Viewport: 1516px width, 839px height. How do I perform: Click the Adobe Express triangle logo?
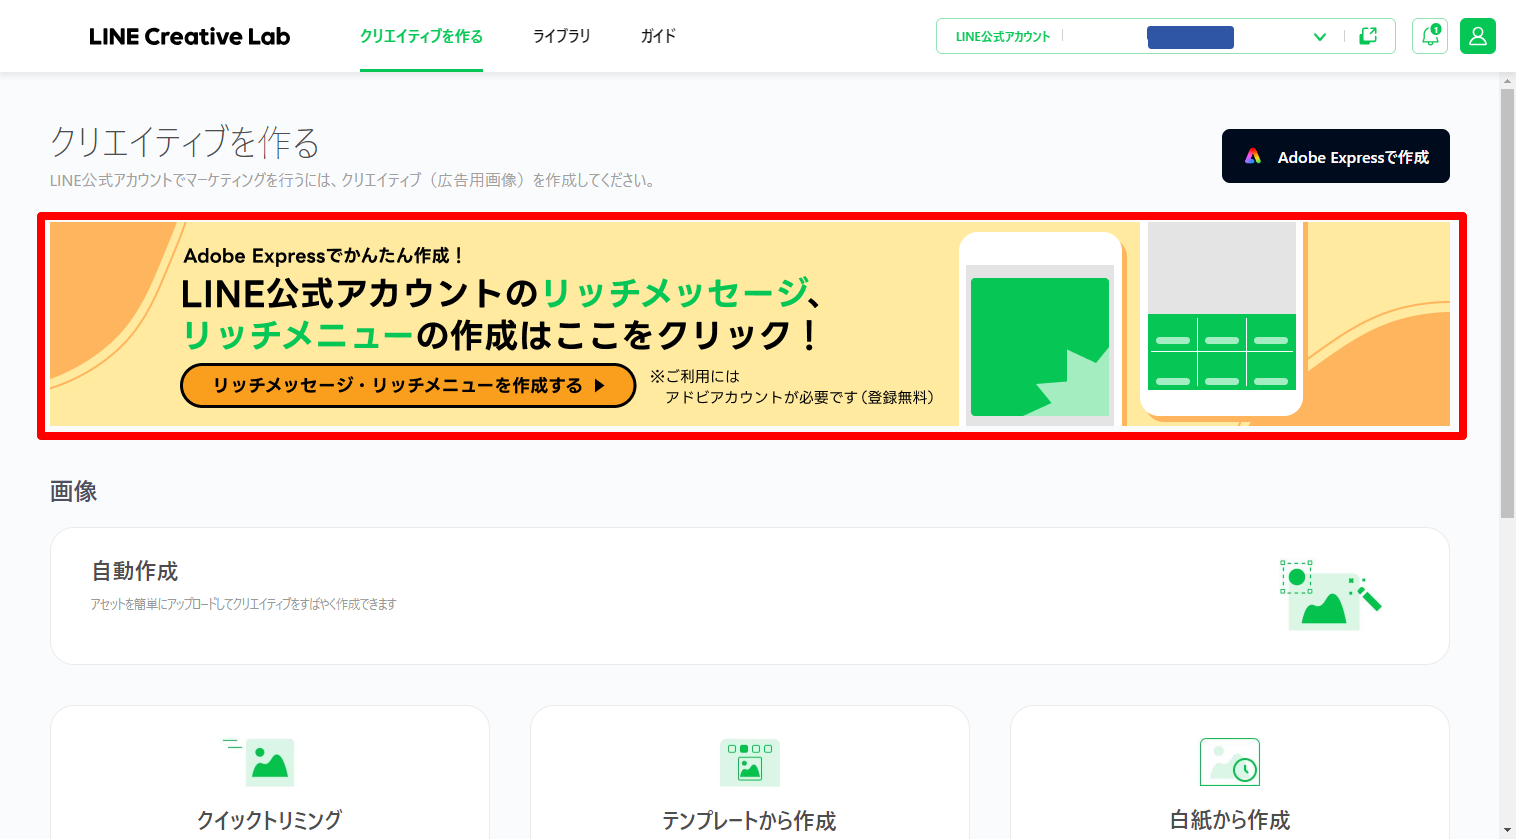1253,155
